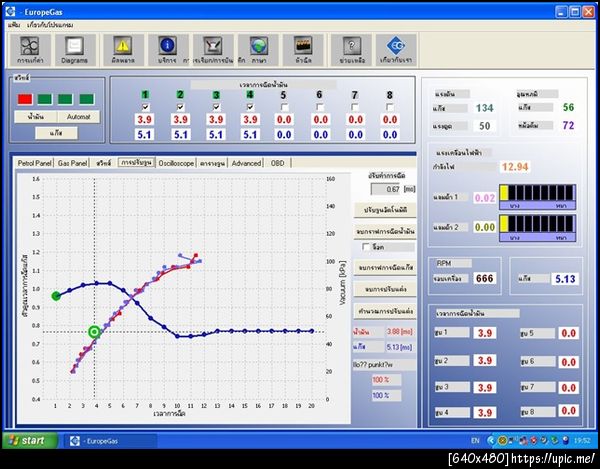Click the red 100 % readout
This screenshot has height=469, width=600.
[x=385, y=380]
